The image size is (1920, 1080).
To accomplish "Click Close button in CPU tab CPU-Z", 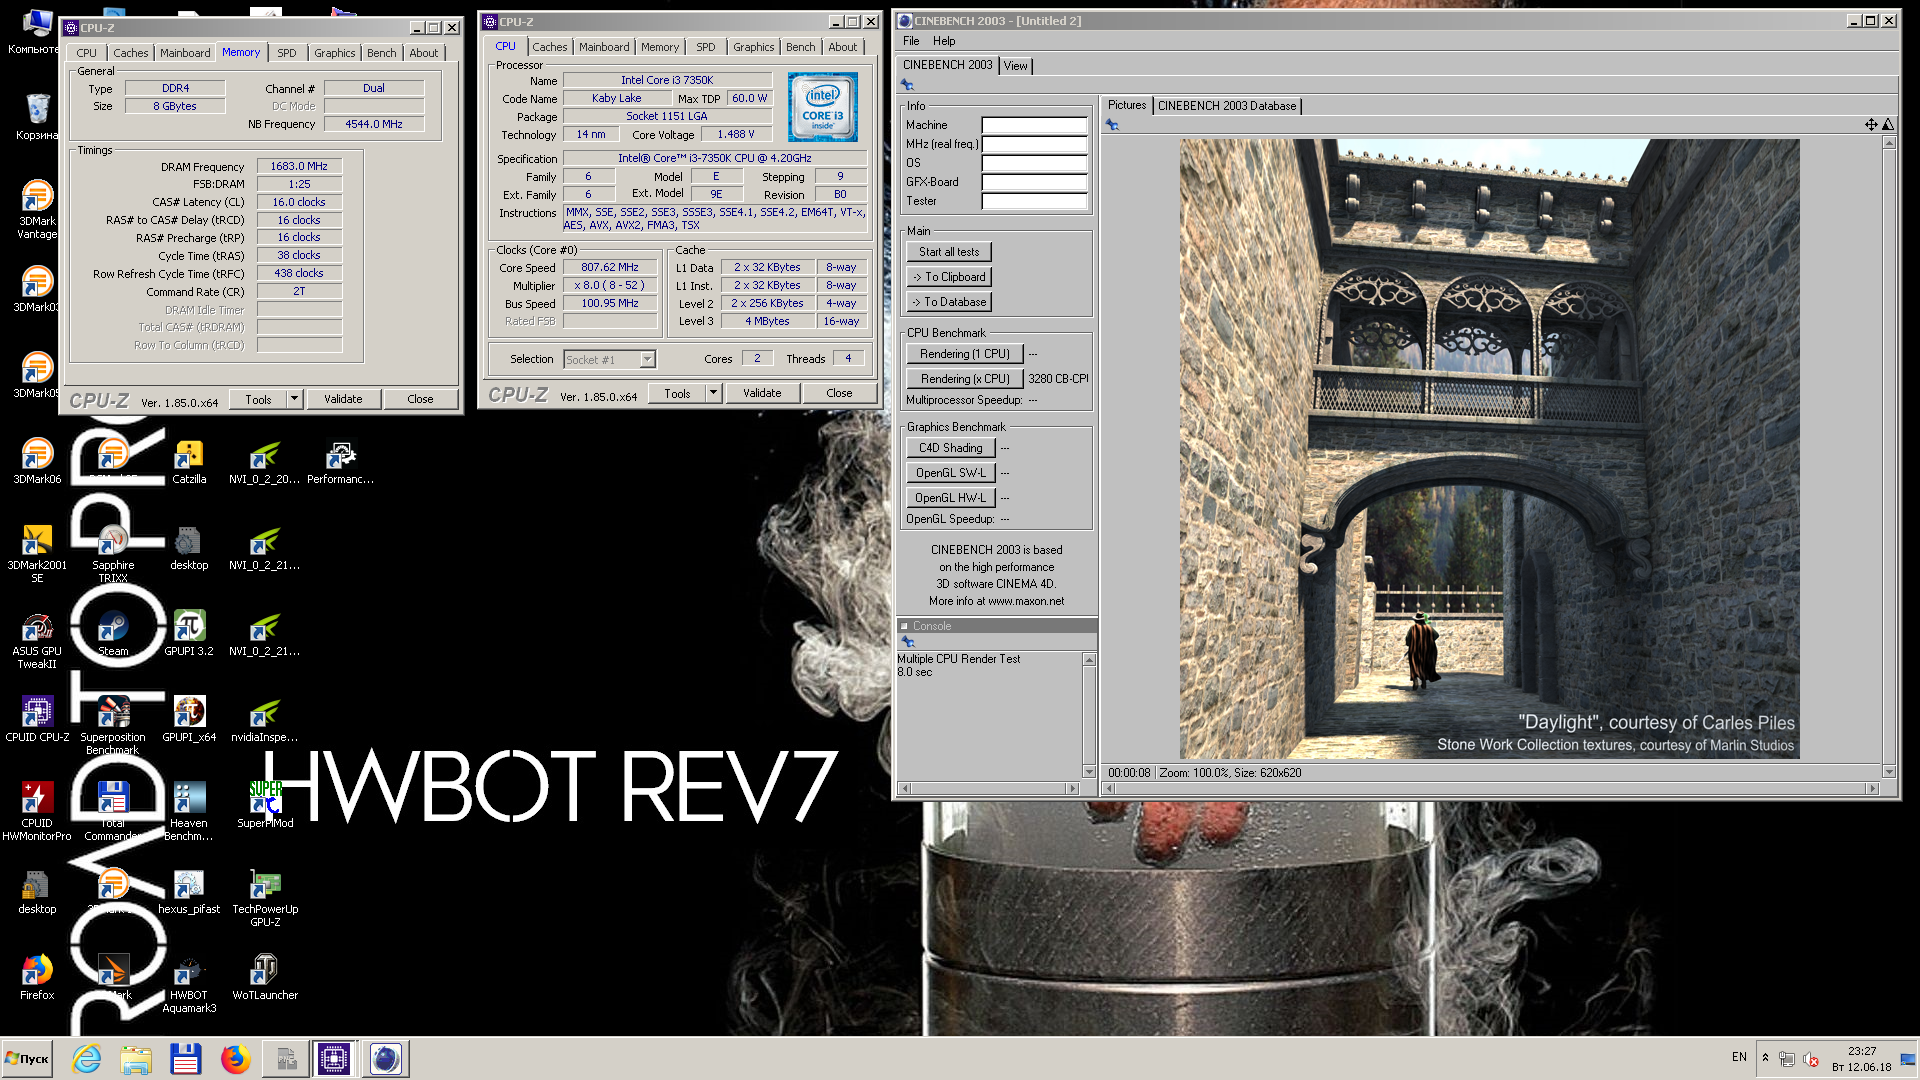I will pyautogui.click(x=839, y=393).
